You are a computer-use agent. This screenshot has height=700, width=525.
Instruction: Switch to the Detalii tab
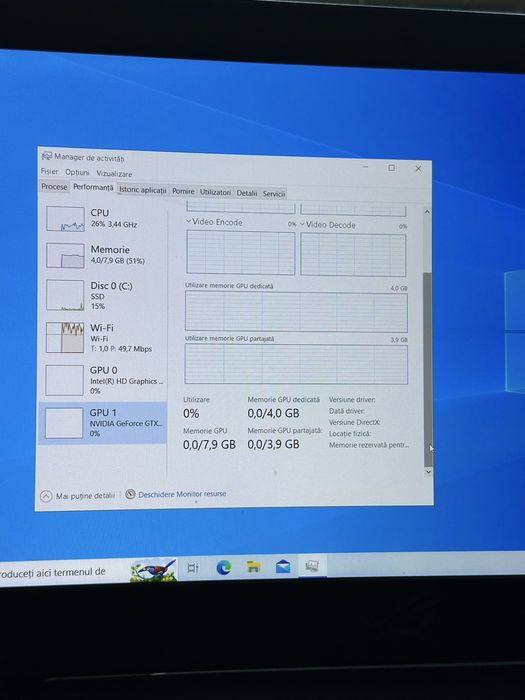coord(247,193)
